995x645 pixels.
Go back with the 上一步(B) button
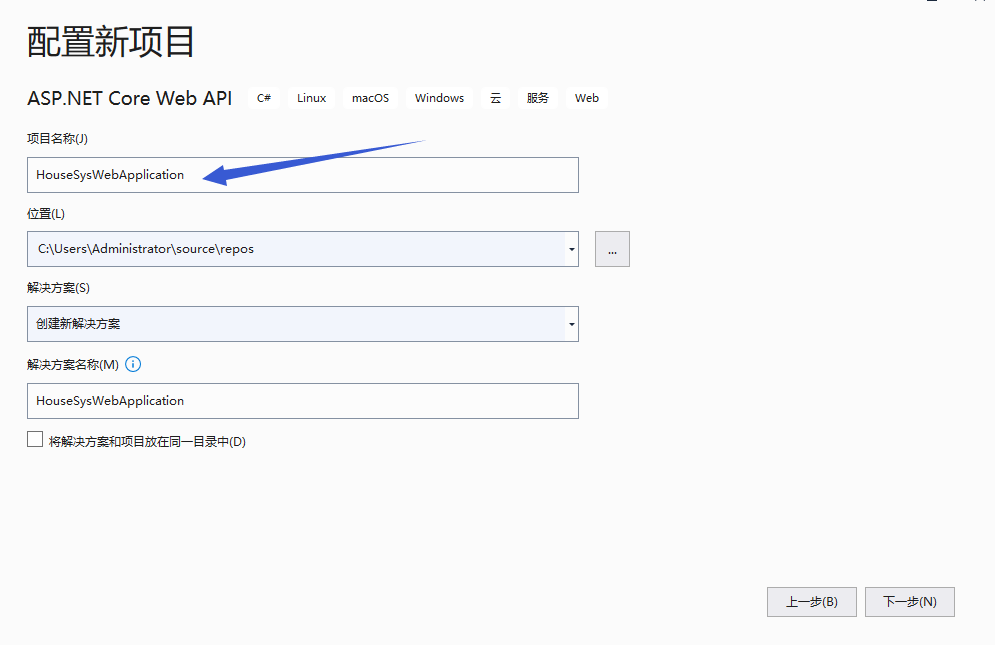click(x=812, y=602)
